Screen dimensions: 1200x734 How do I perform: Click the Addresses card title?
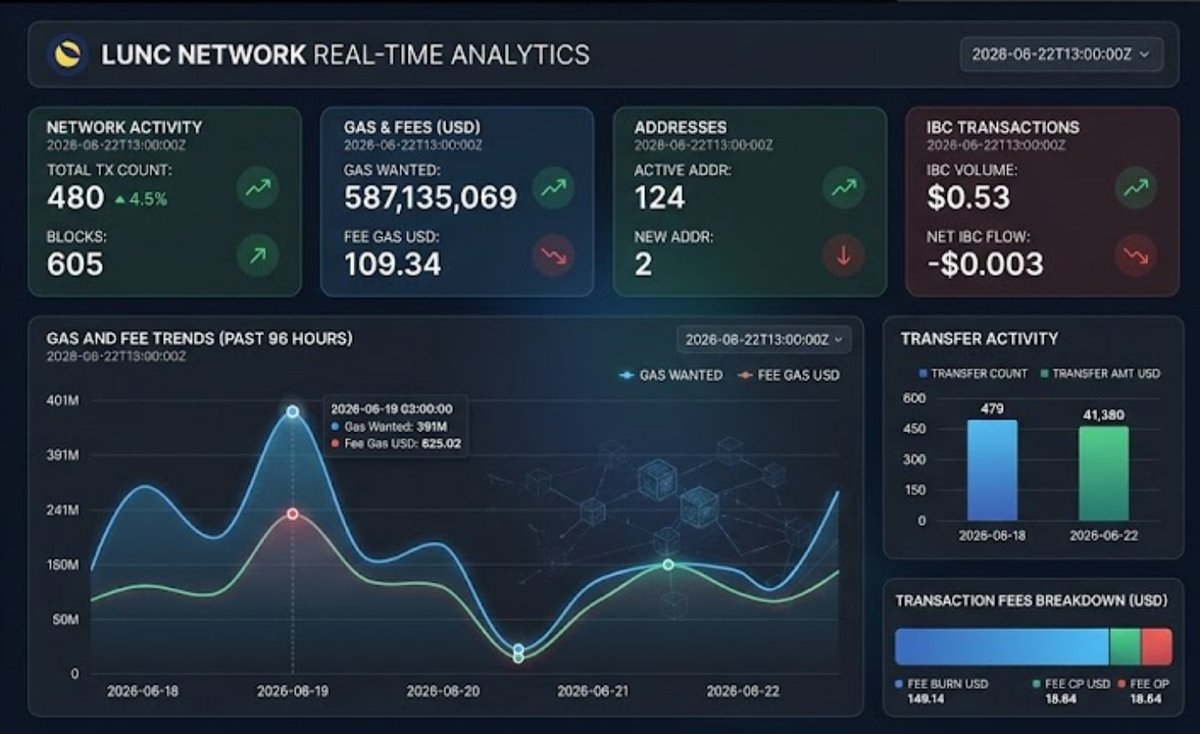pos(681,127)
